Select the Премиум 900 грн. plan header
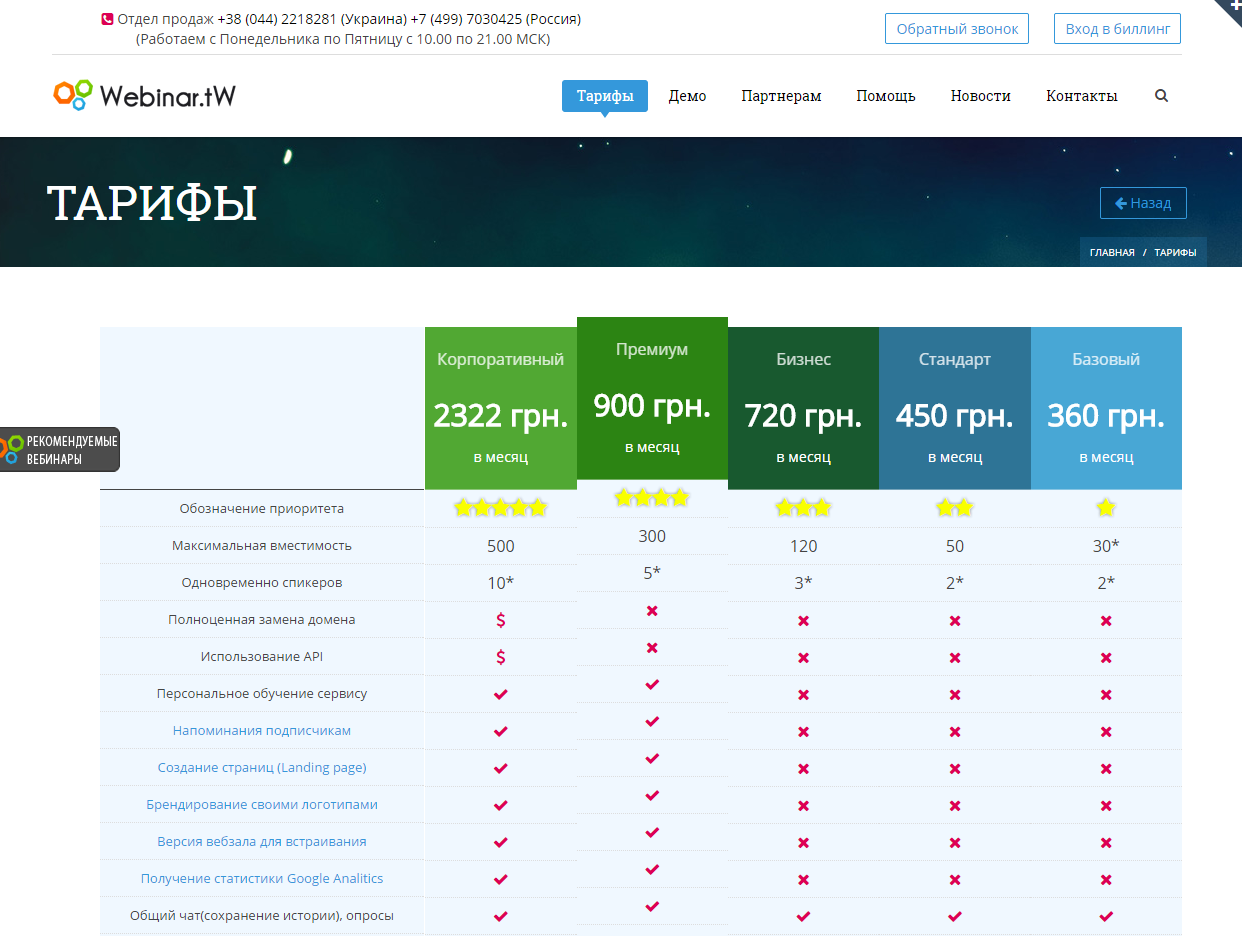Viewport: 1242px width, 936px height. [652, 398]
